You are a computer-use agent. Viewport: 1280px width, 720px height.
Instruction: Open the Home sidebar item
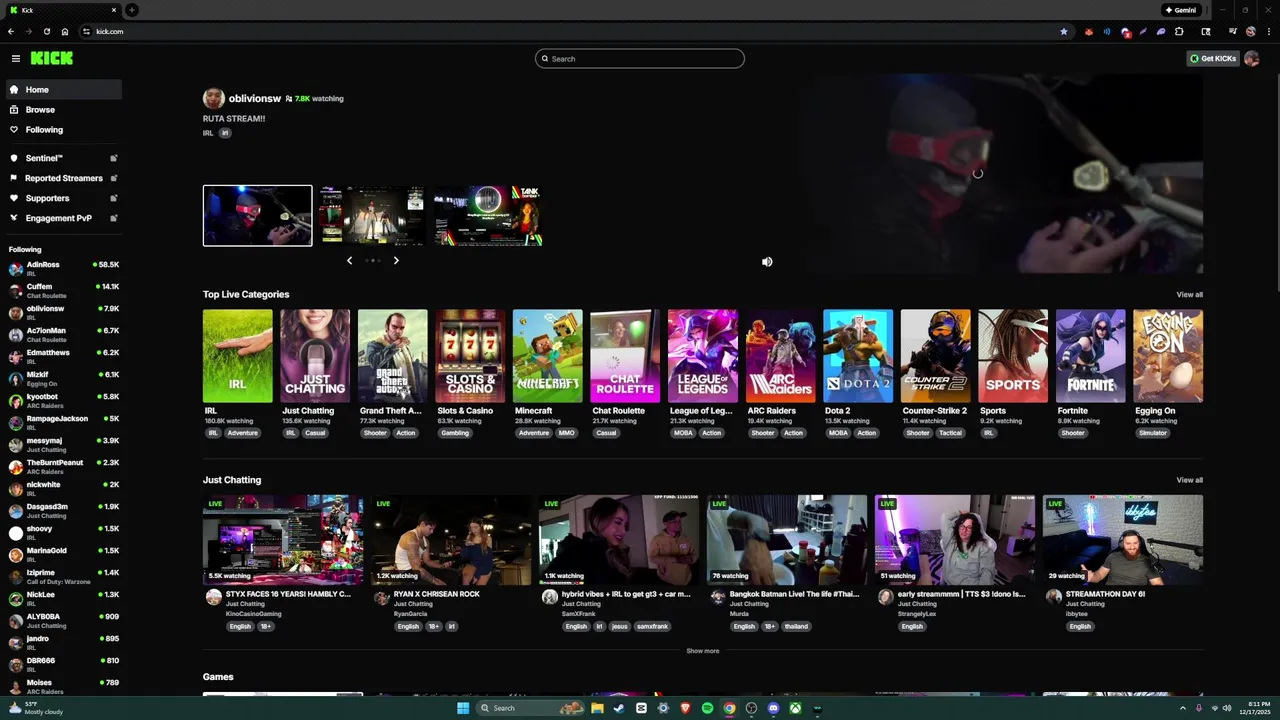tap(62, 90)
